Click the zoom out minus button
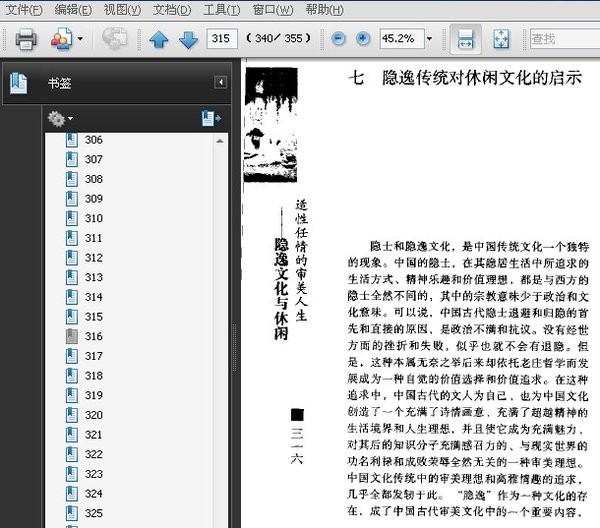Image resolution: width=600 pixels, height=528 pixels. point(338,39)
